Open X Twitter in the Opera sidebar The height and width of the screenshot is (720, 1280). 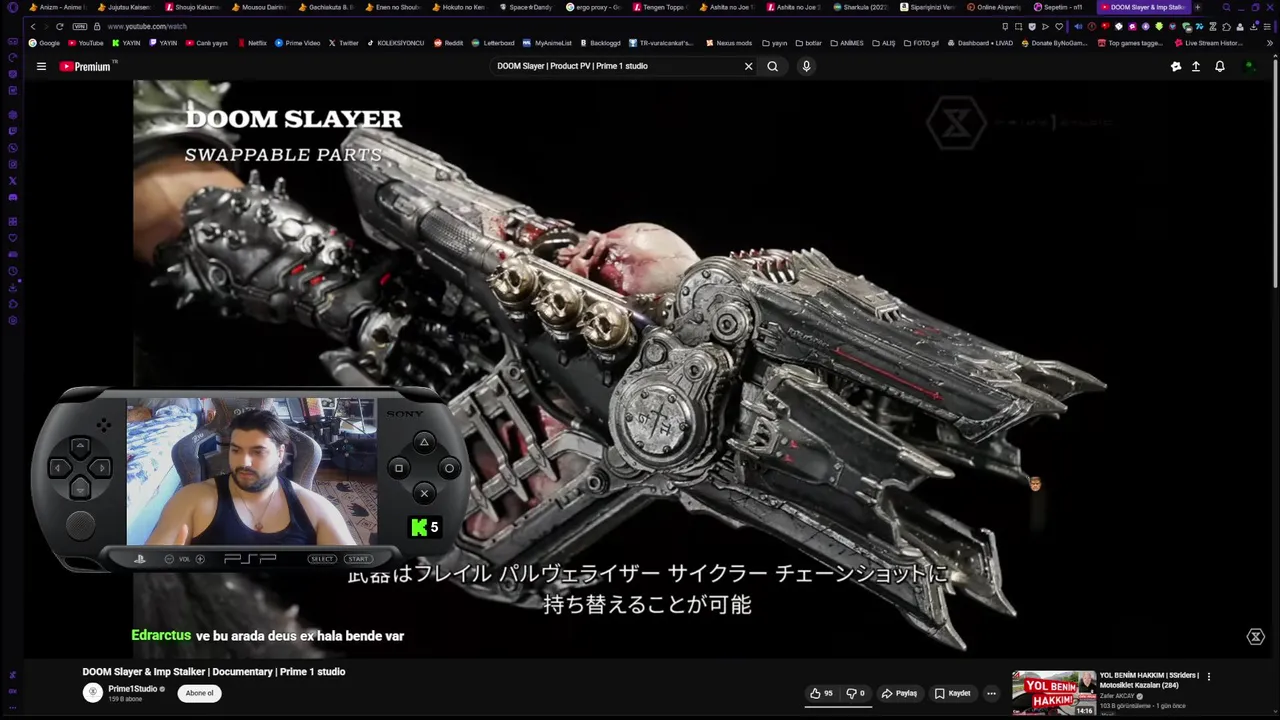tap(12, 180)
